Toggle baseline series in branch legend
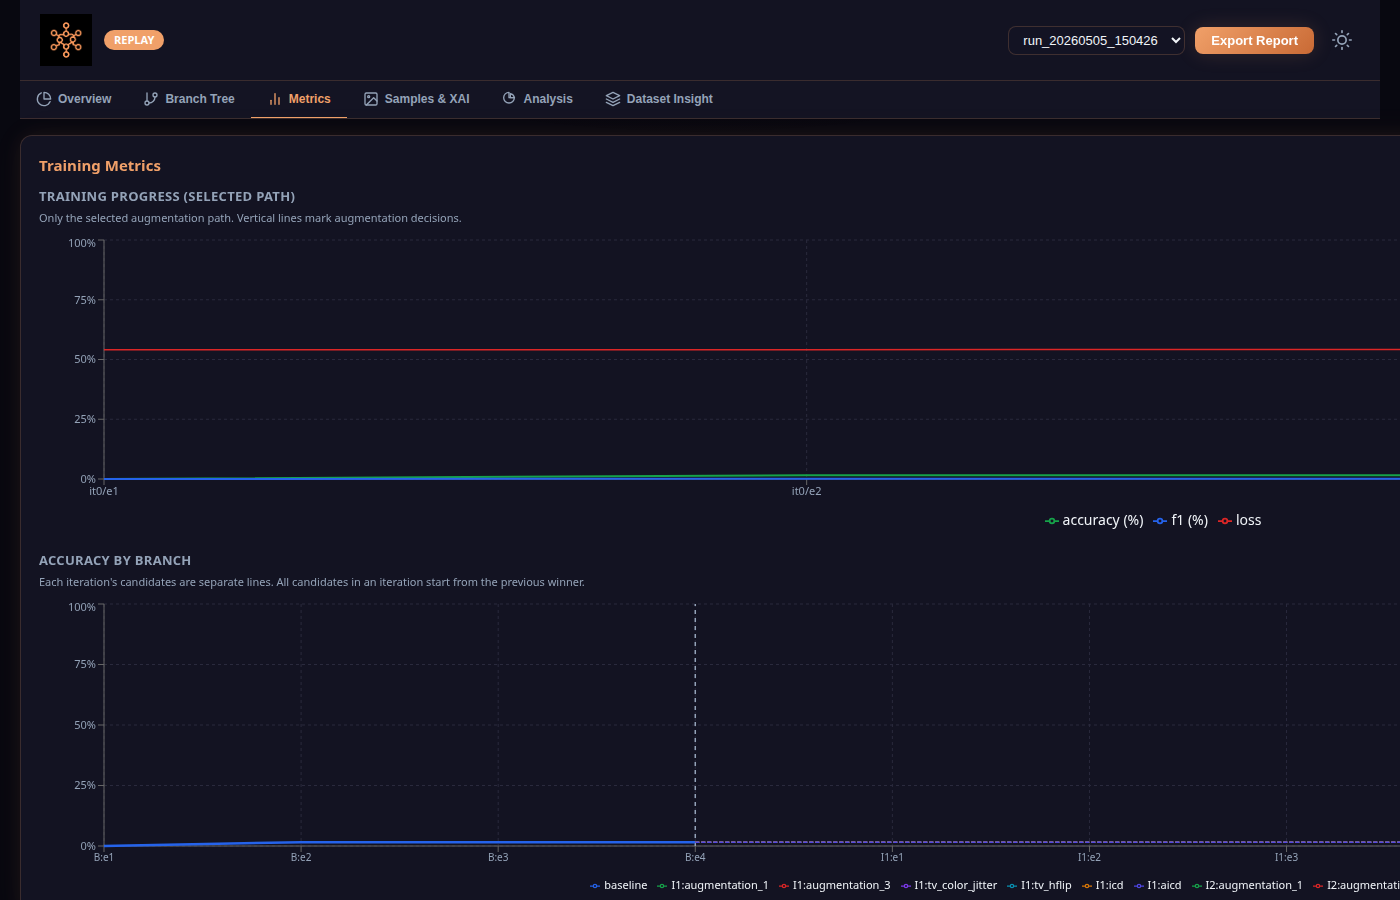 point(619,885)
